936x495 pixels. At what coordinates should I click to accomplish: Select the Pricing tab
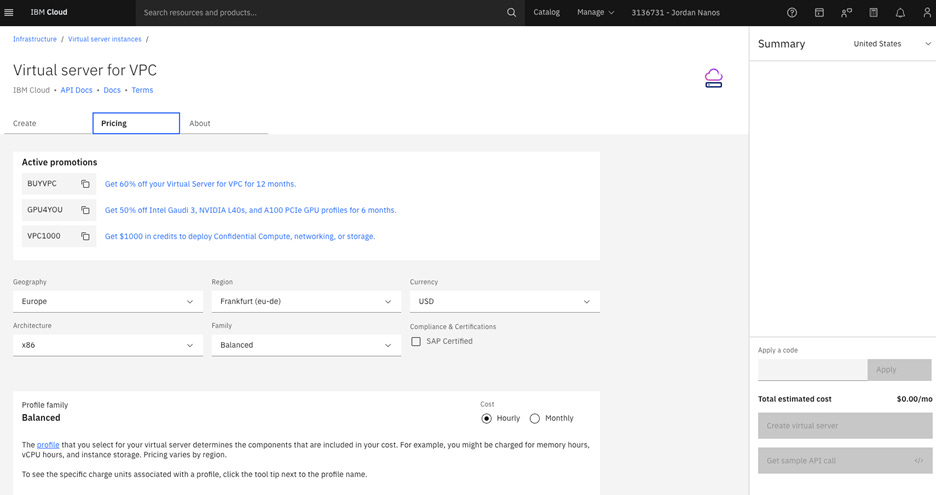(136, 124)
